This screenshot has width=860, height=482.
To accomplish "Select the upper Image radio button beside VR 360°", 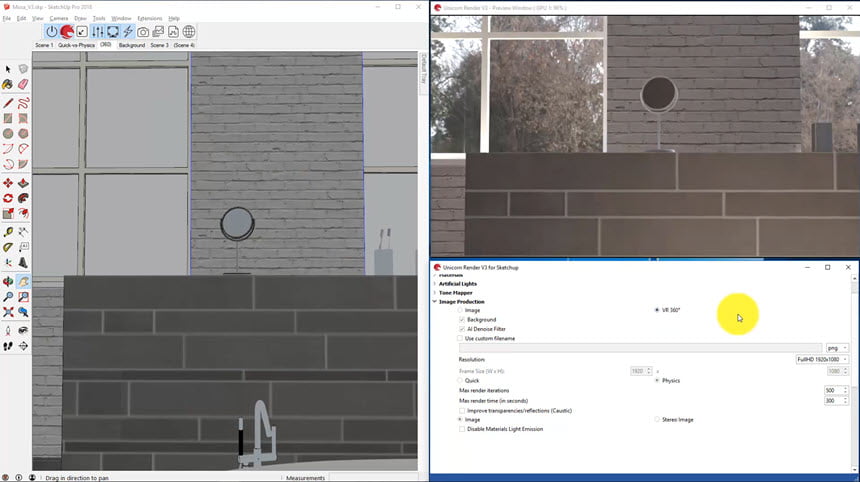I will [460, 310].
